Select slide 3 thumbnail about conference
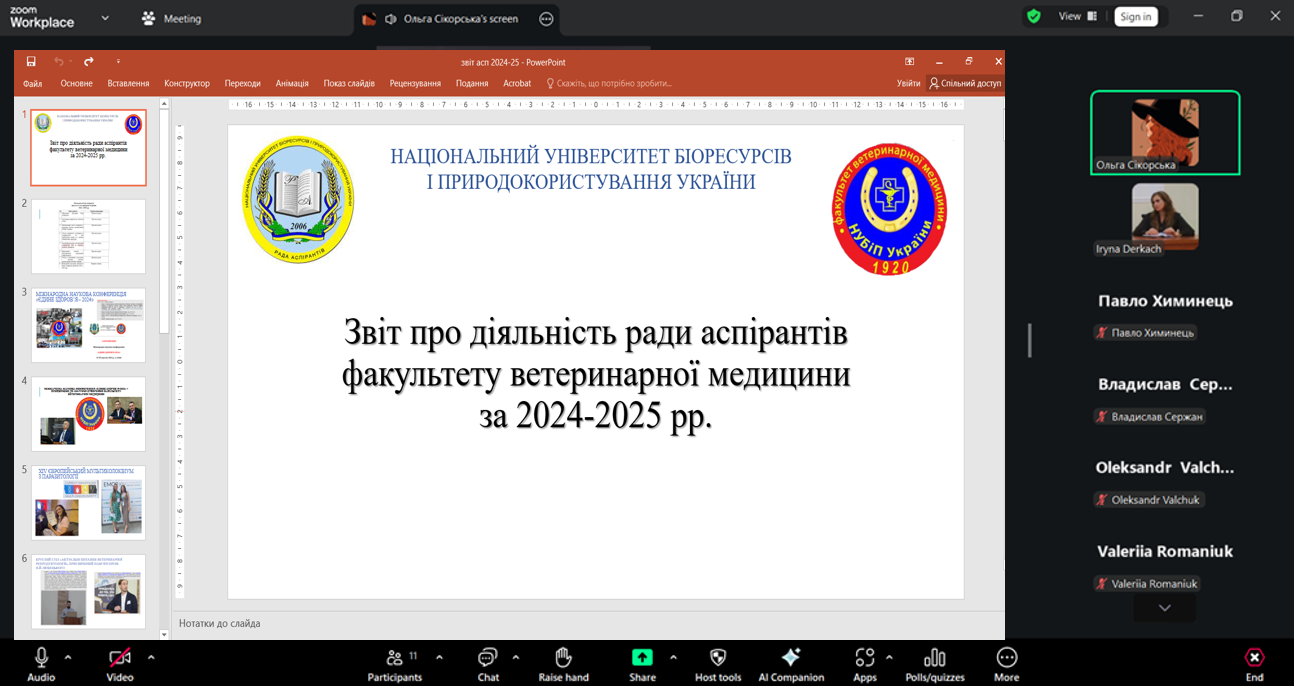 pos(88,325)
